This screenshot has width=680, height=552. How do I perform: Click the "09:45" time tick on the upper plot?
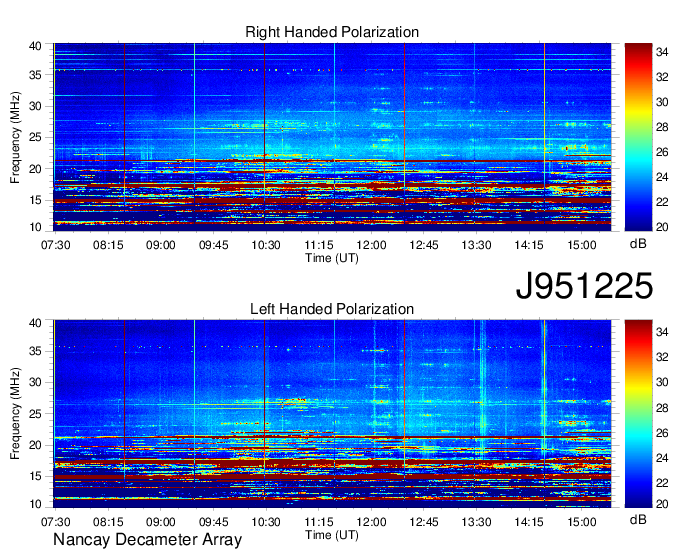coord(213,245)
